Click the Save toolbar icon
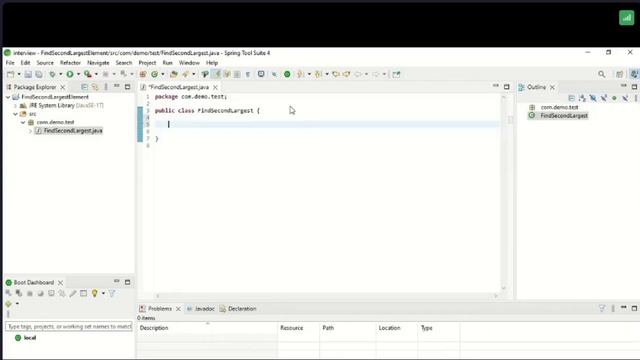This screenshot has width=640, height=360. (28, 74)
